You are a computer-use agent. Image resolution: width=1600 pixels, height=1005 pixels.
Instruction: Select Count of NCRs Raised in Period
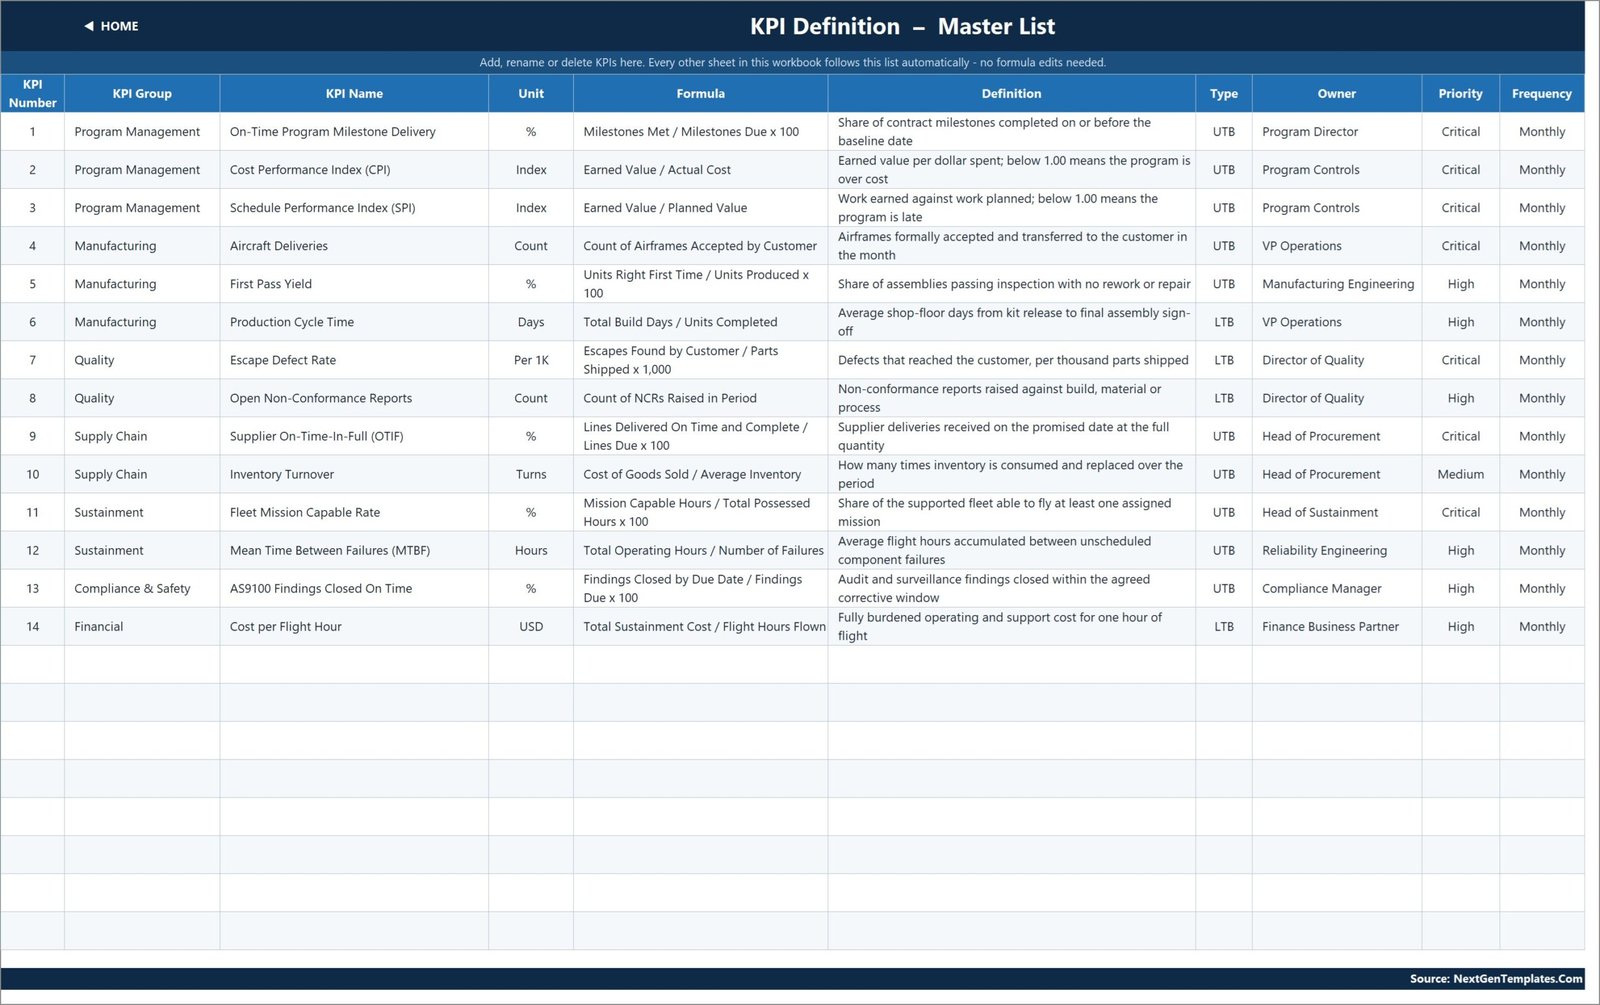[700, 398]
